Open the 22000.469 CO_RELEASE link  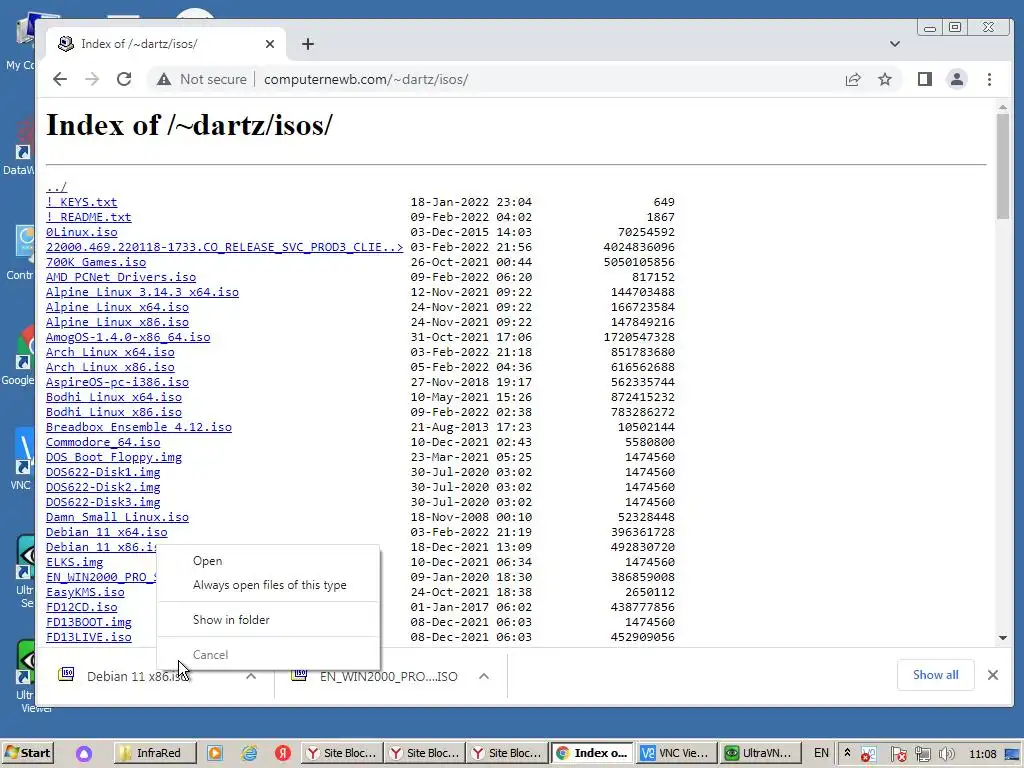pos(225,248)
